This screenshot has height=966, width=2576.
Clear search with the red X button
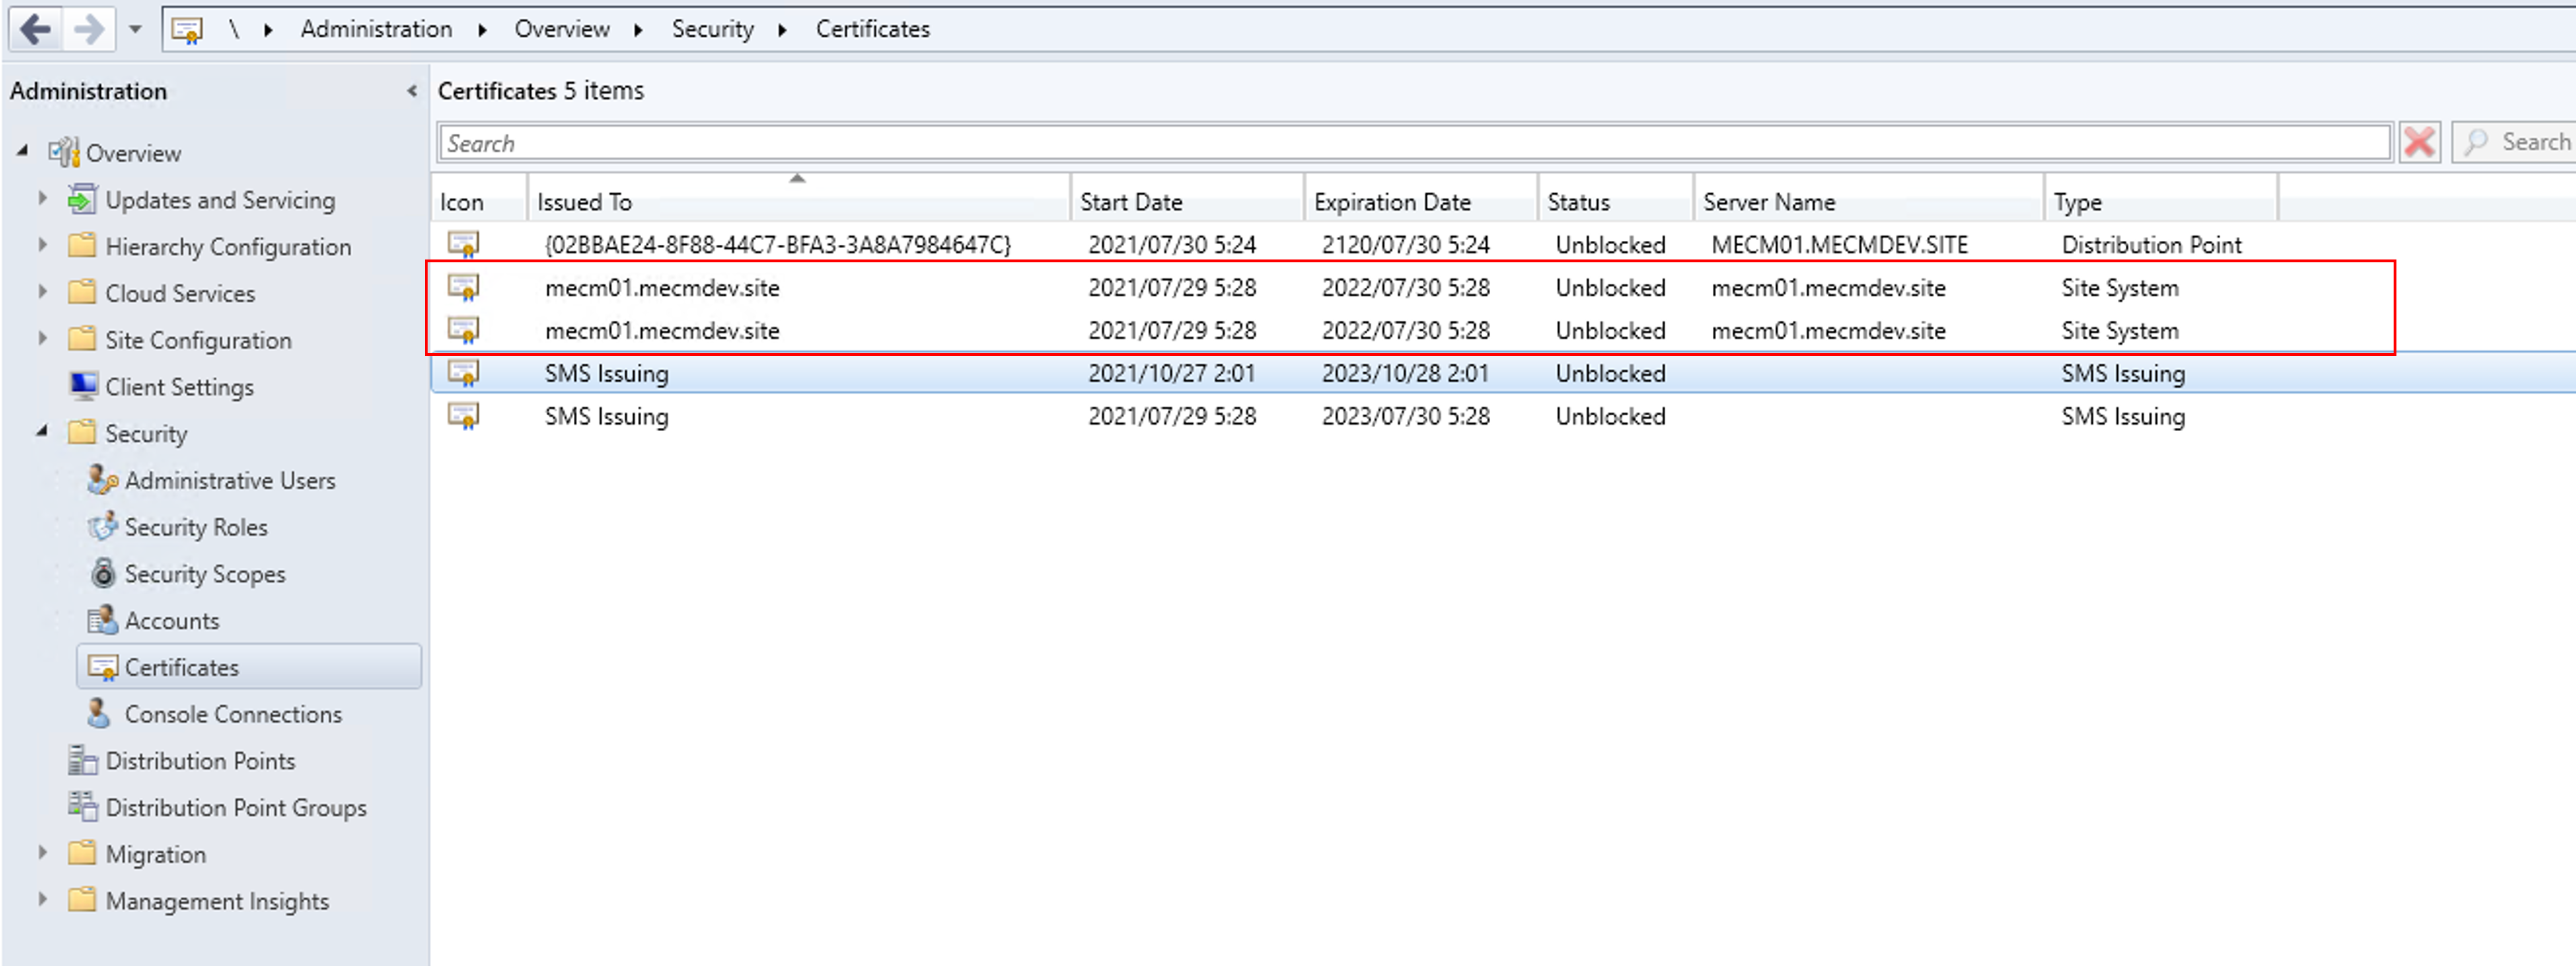point(2419,142)
